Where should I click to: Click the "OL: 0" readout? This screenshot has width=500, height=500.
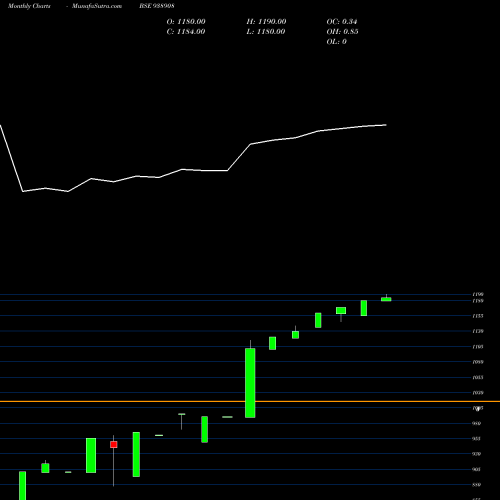[336, 42]
